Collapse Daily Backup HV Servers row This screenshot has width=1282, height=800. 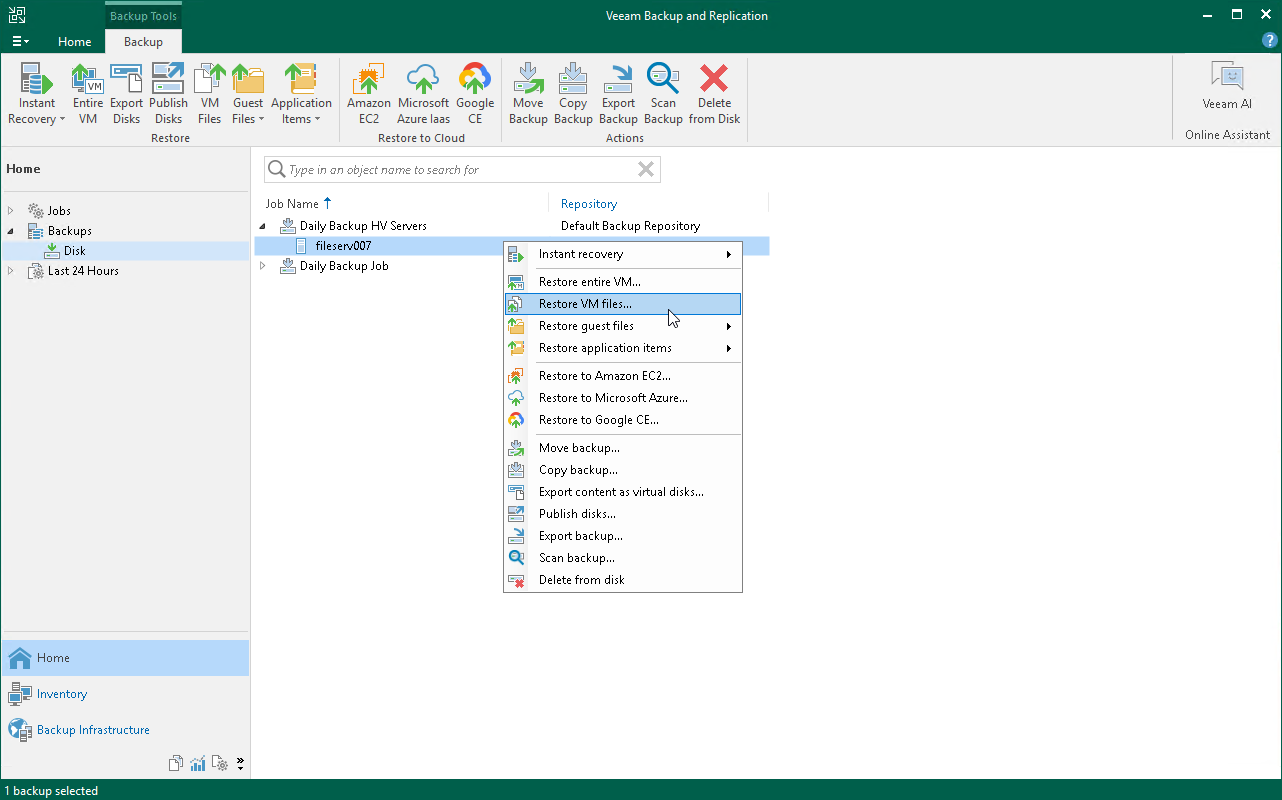point(264,226)
